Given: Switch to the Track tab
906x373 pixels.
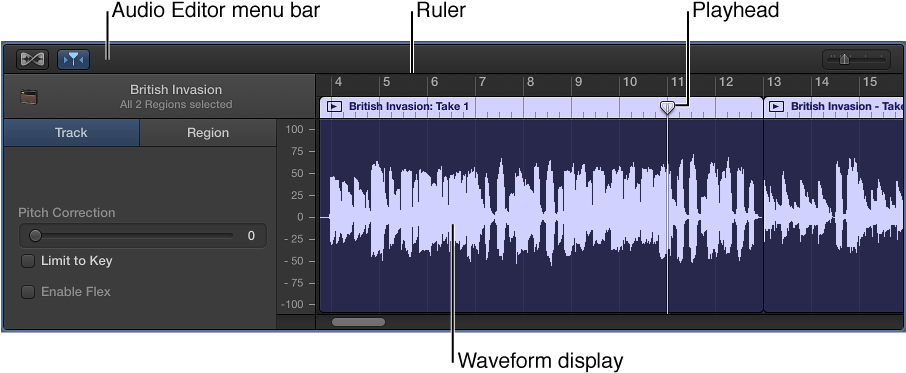Looking at the screenshot, I should [71, 133].
